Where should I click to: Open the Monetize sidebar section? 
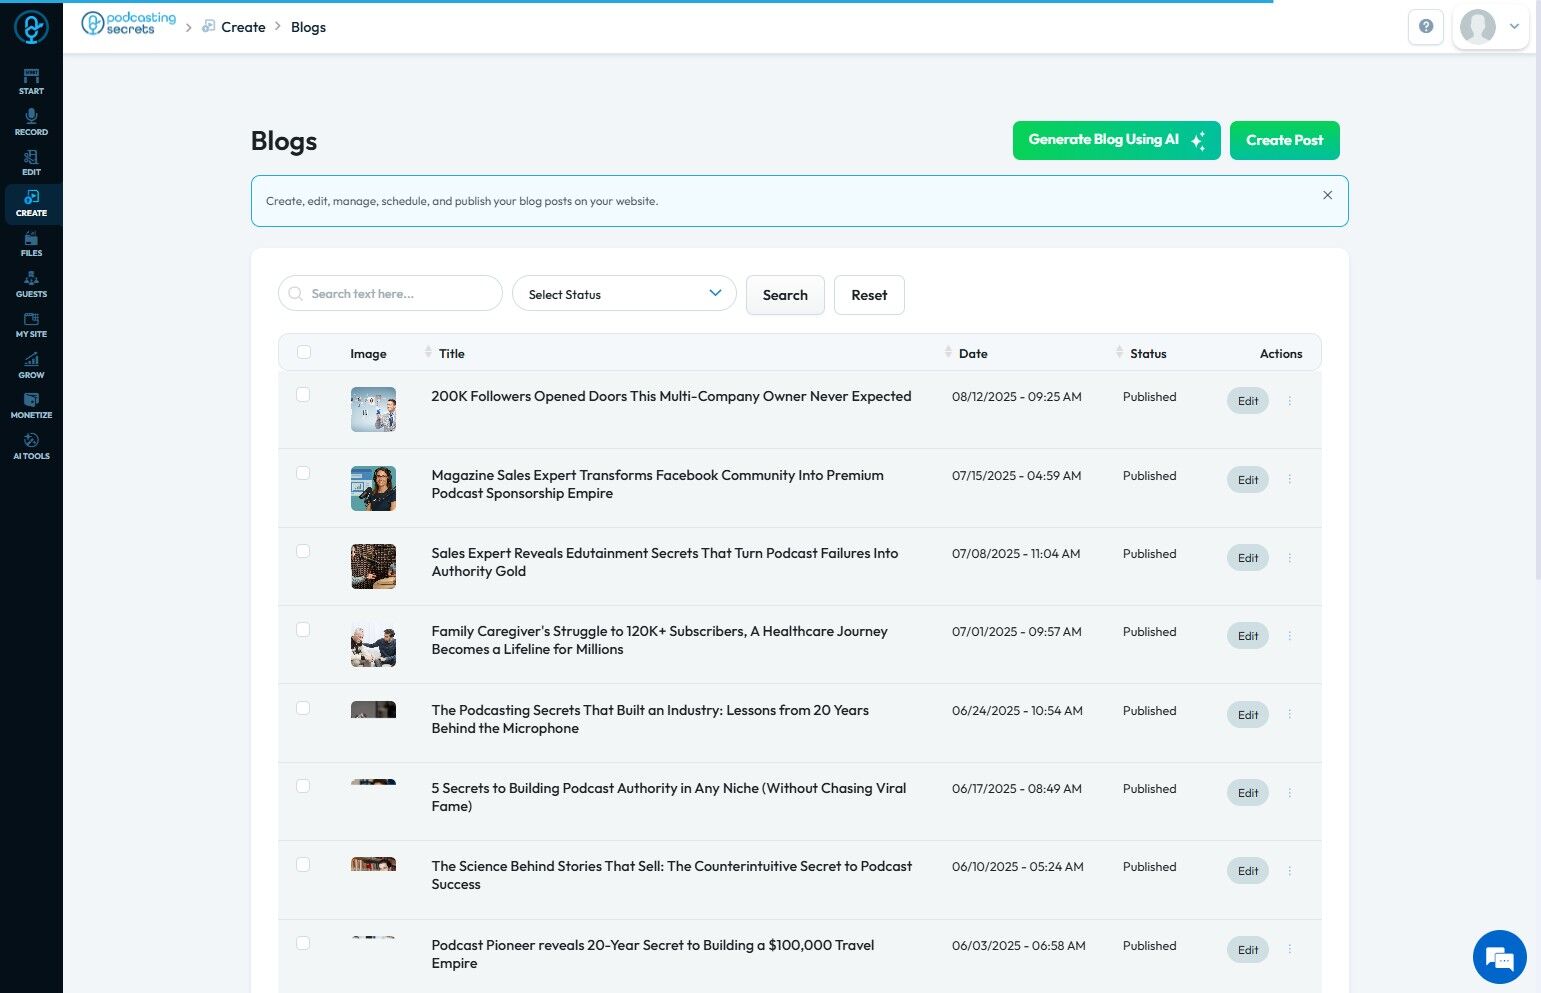31,405
